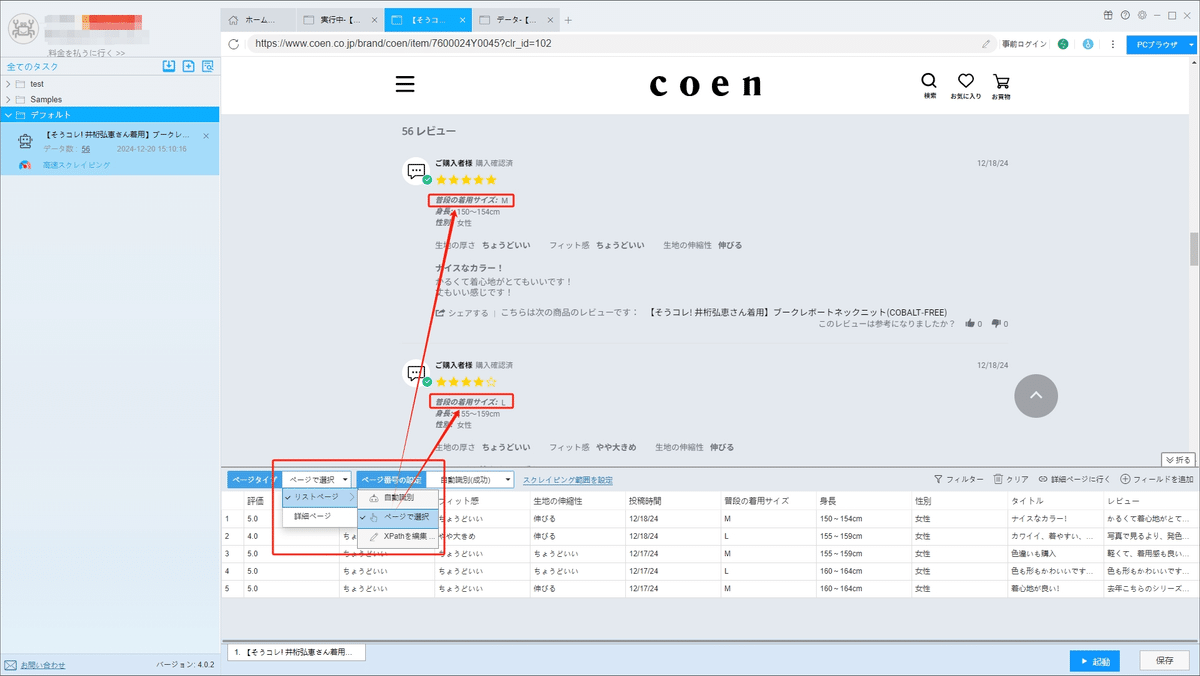Click the import task icon beside 全てのタスク

170,66
